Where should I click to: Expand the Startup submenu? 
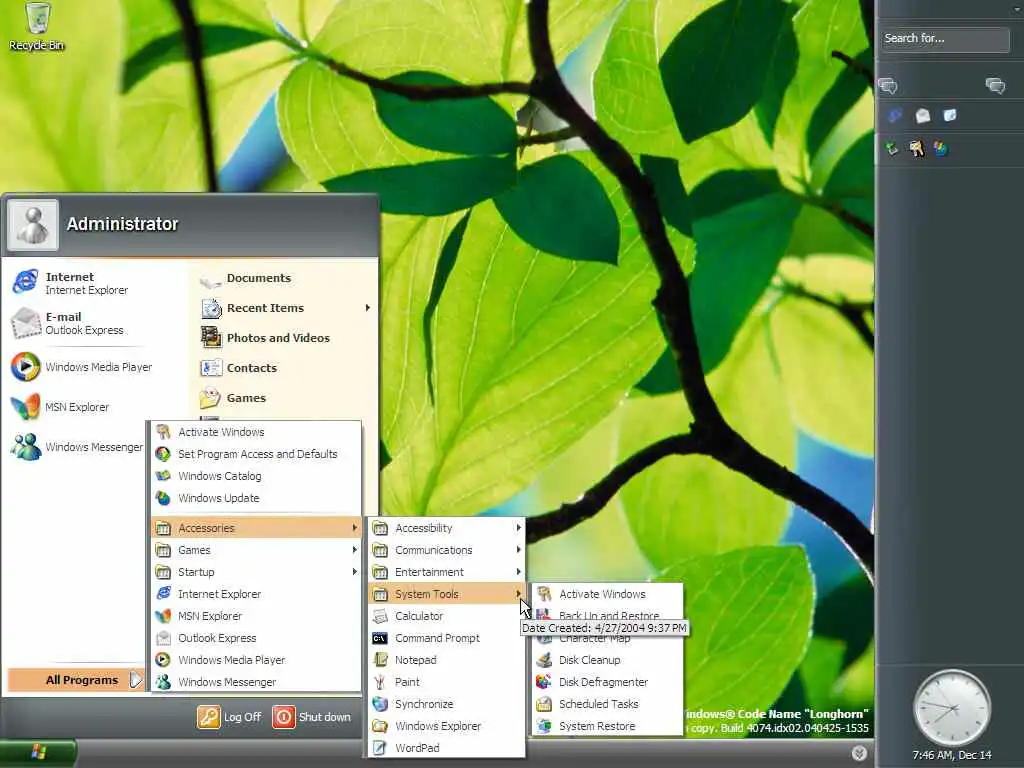256,572
